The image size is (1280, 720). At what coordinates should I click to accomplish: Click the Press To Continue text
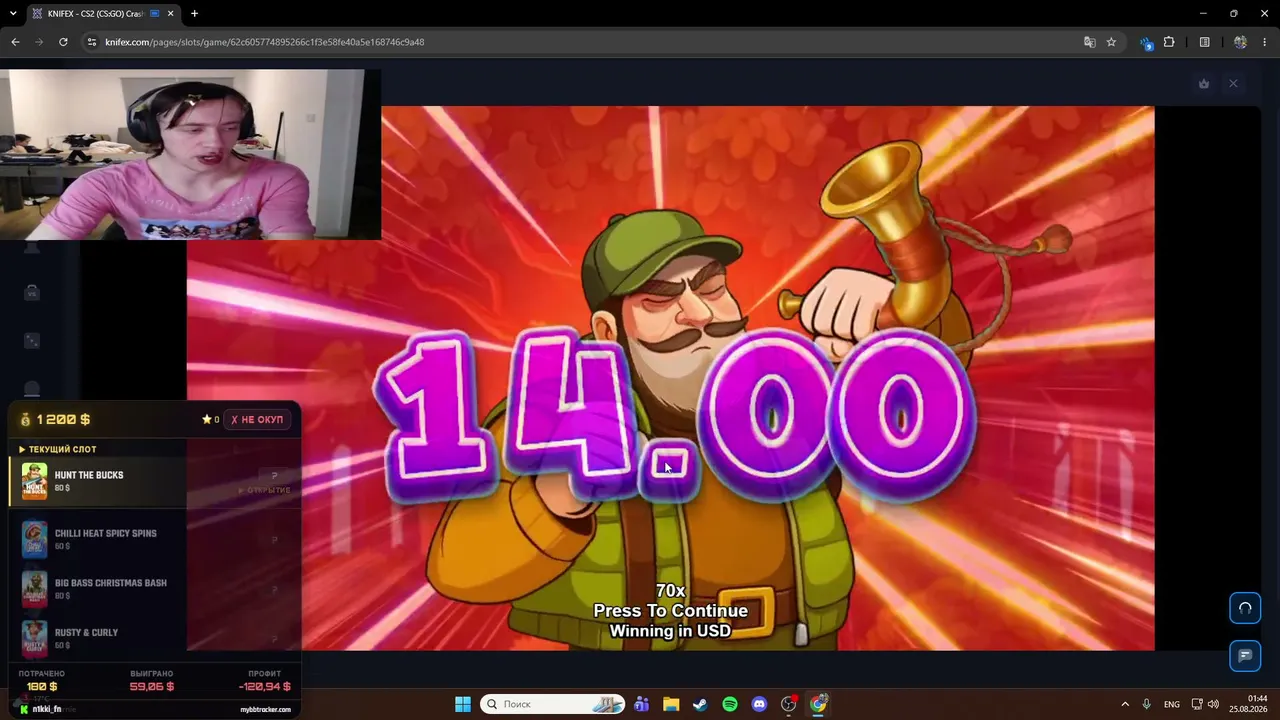[x=670, y=610]
